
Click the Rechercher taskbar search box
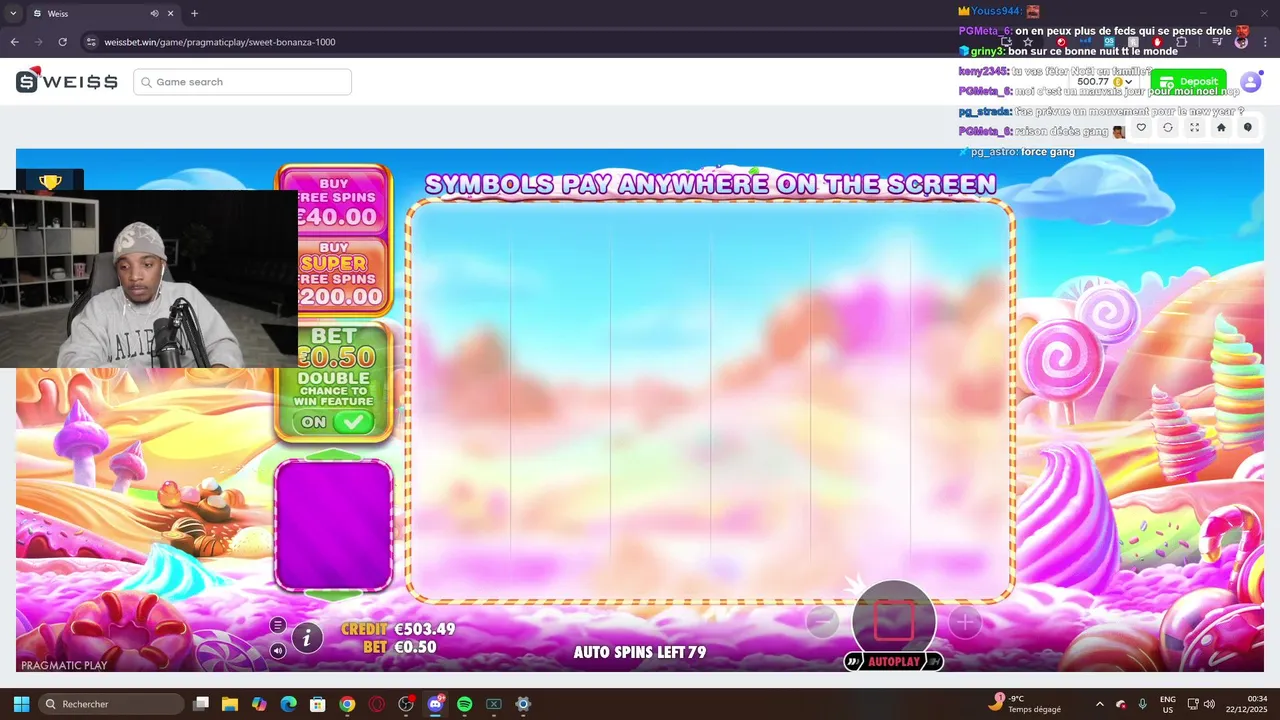click(x=112, y=704)
